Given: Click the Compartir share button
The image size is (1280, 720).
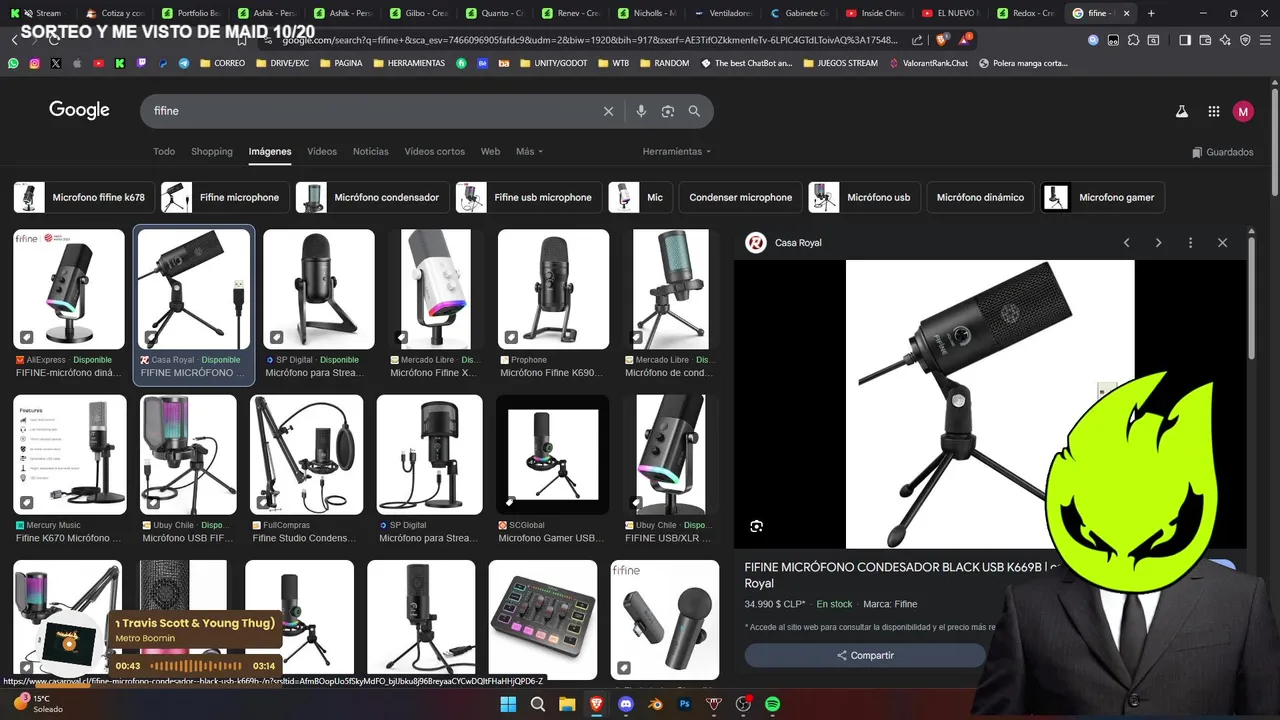Looking at the screenshot, I should pos(865,655).
